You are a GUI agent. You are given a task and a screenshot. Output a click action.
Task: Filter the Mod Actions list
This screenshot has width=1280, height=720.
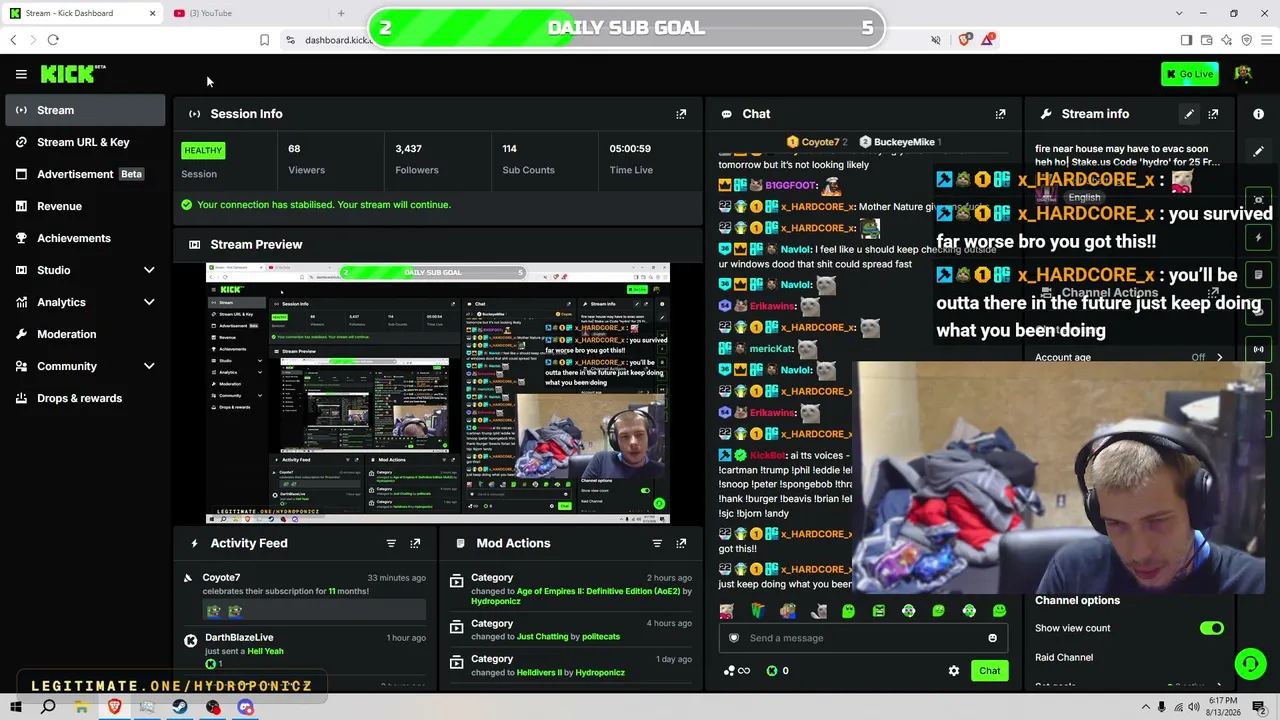[657, 543]
